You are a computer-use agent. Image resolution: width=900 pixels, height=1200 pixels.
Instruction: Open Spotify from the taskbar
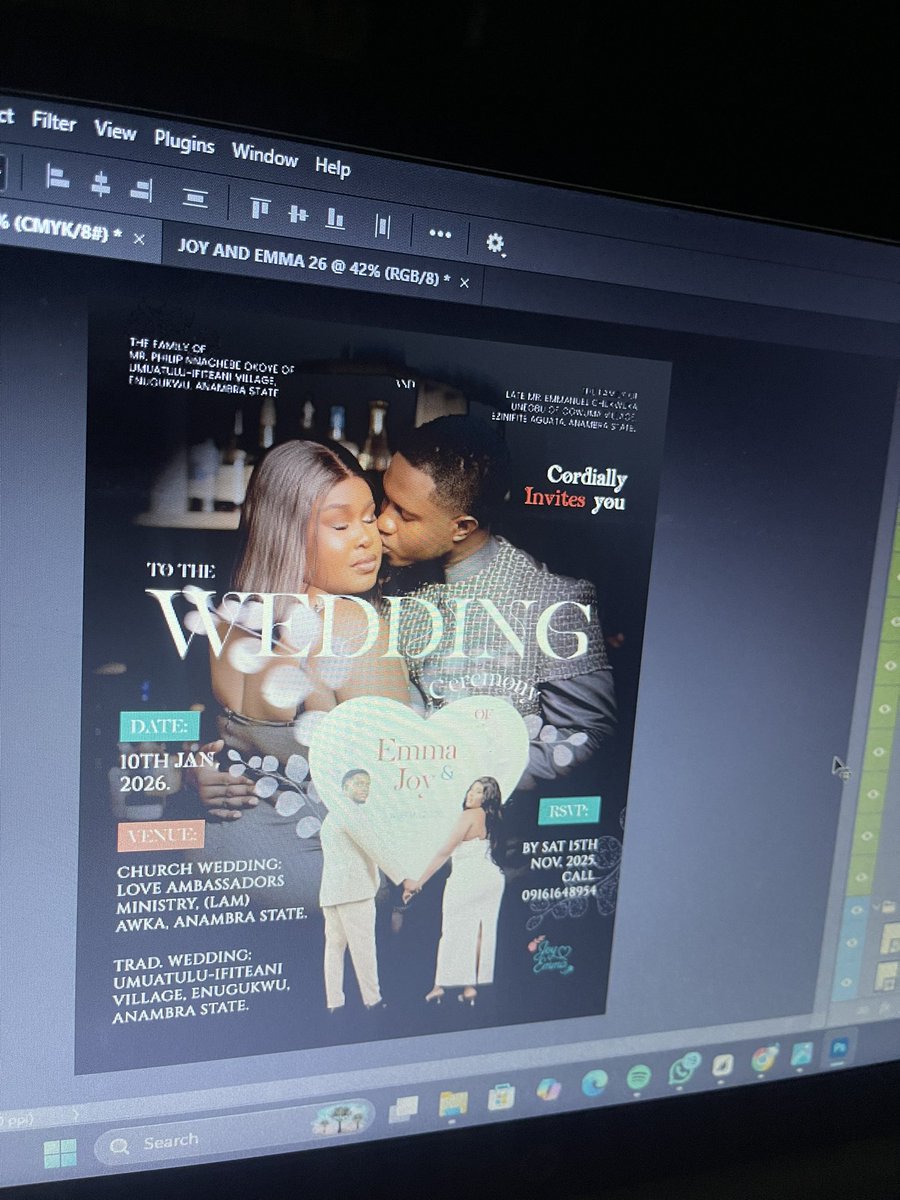coord(639,1077)
